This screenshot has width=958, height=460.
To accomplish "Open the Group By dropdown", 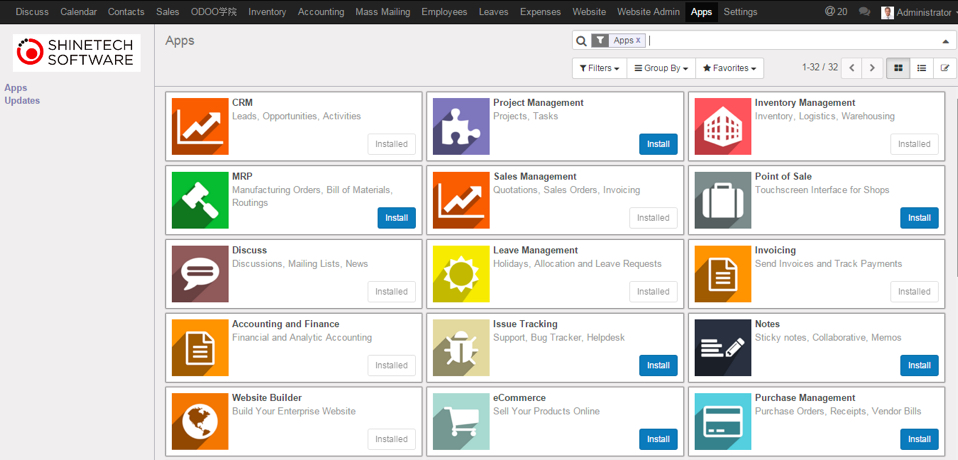I will (662, 68).
